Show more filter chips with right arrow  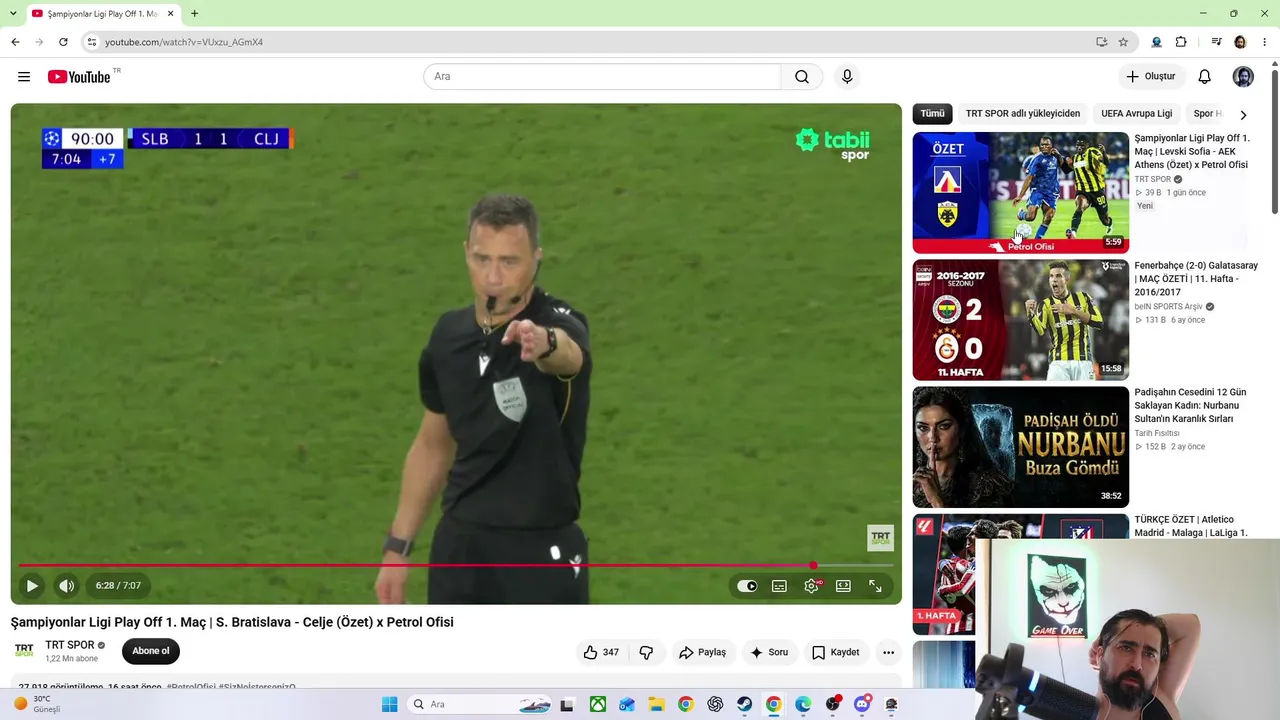1243,114
